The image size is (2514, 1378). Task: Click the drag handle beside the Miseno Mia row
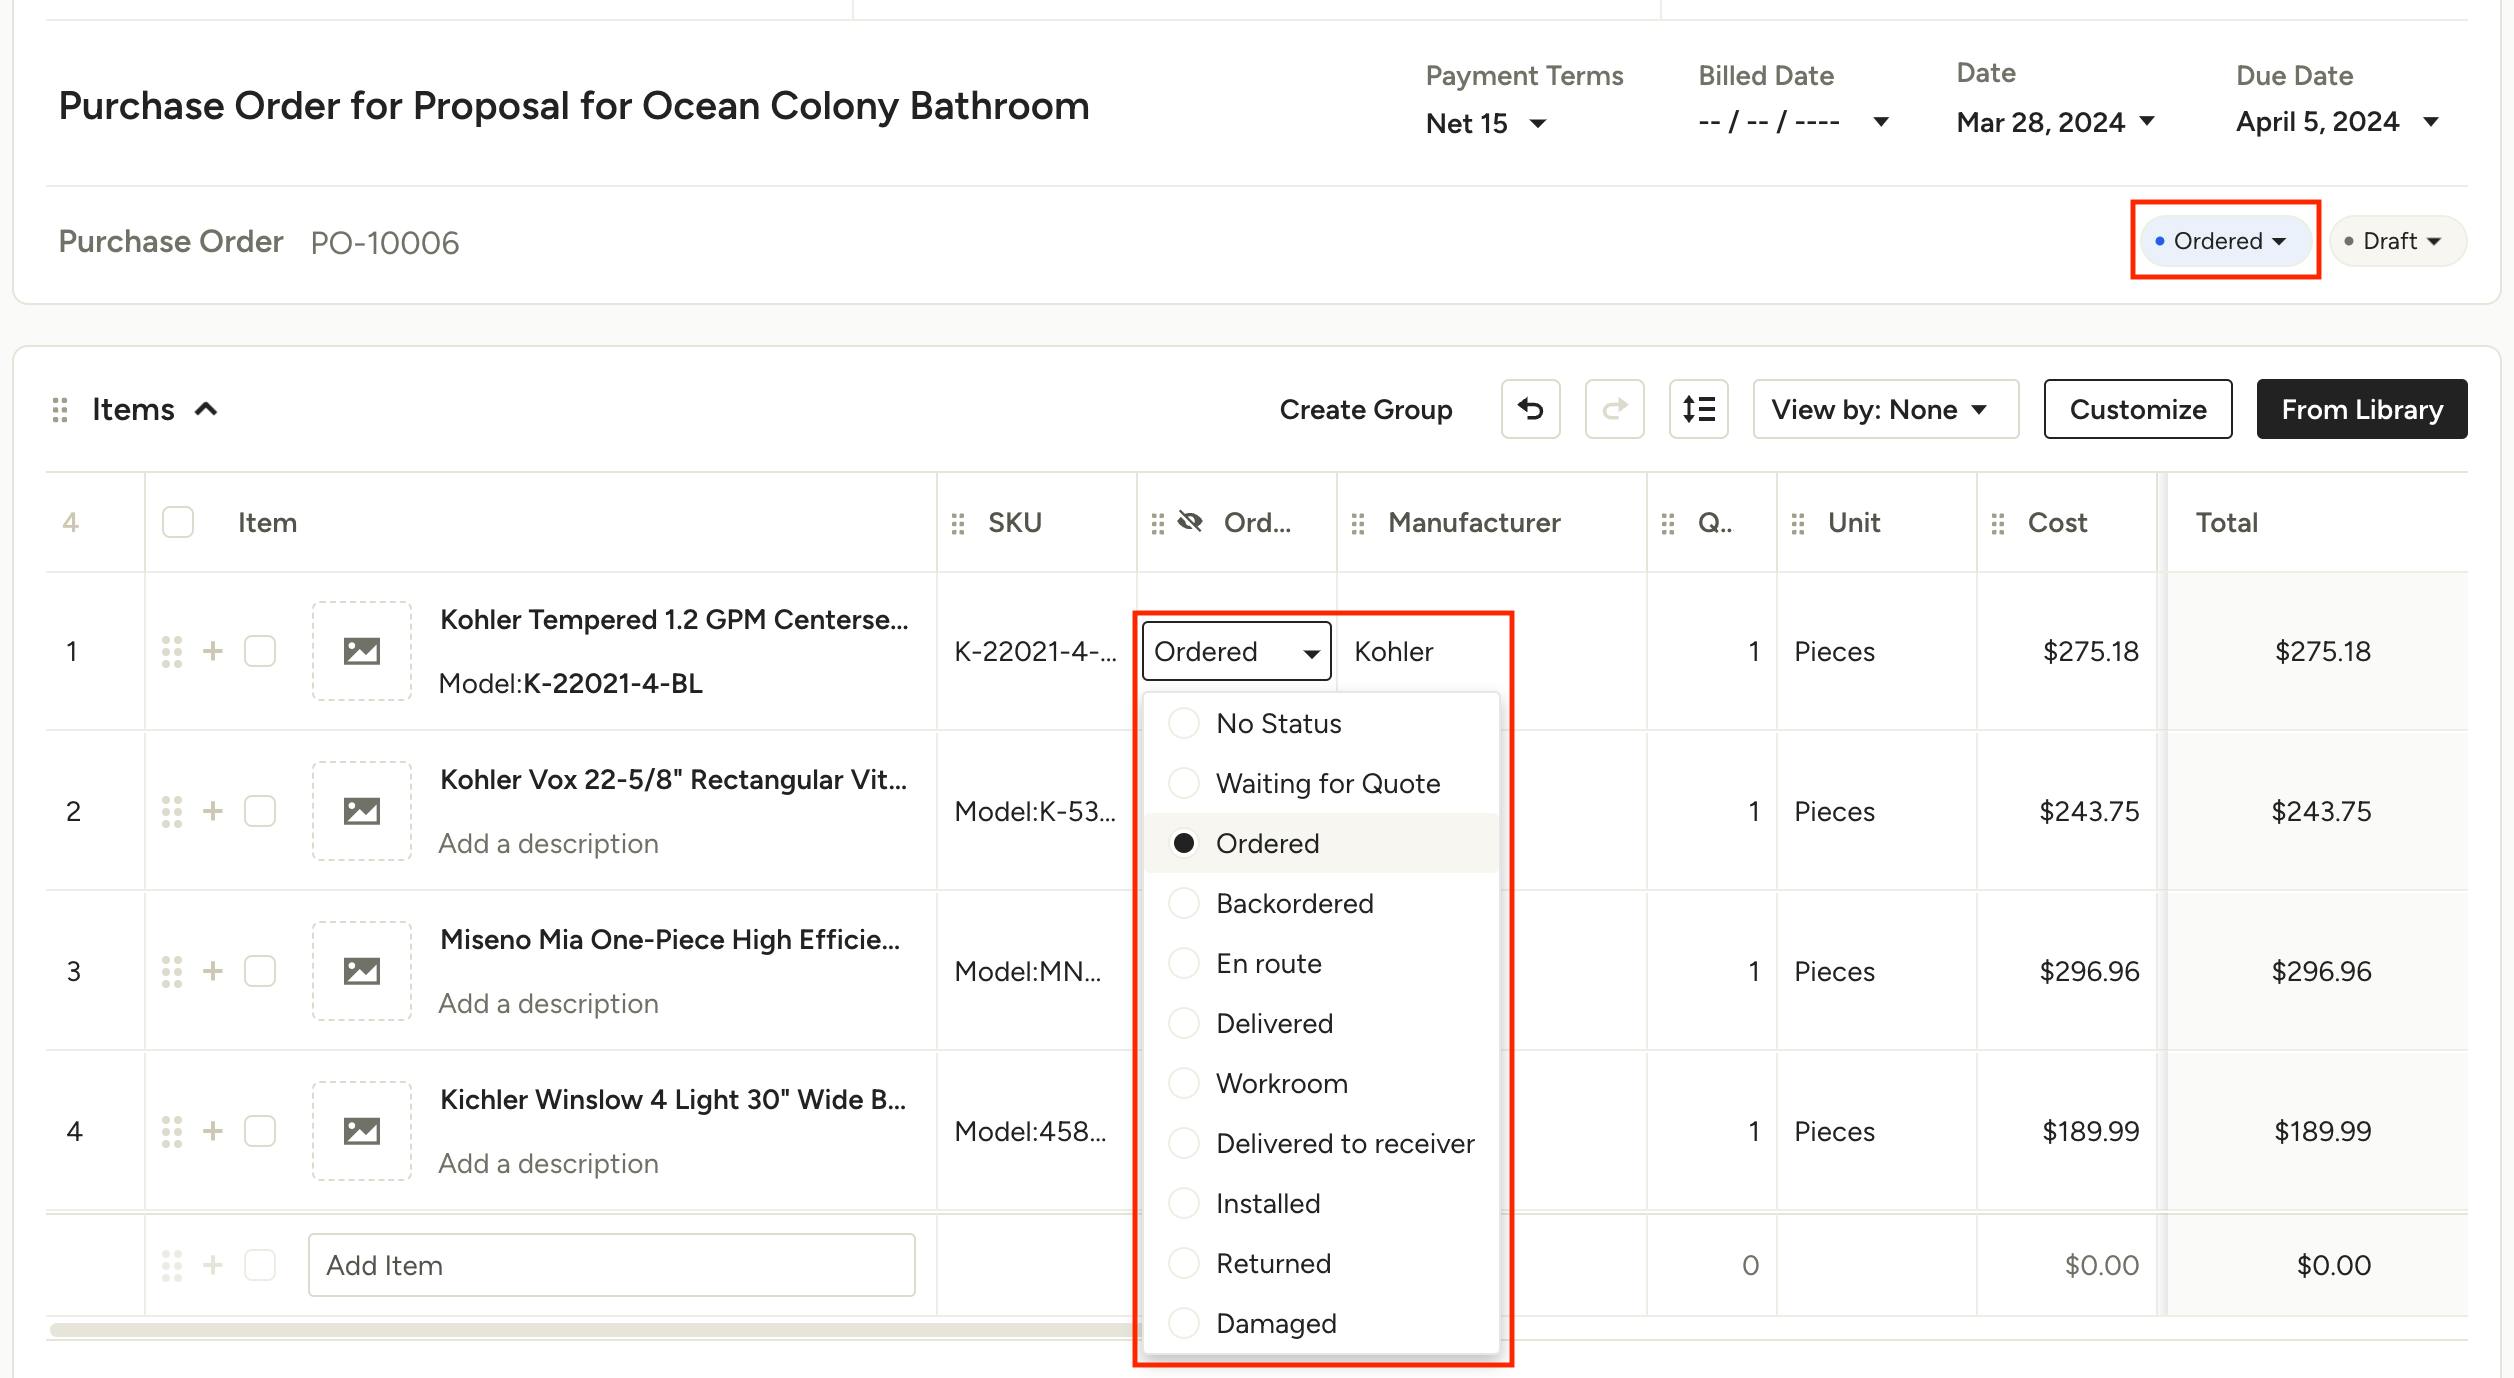click(172, 970)
